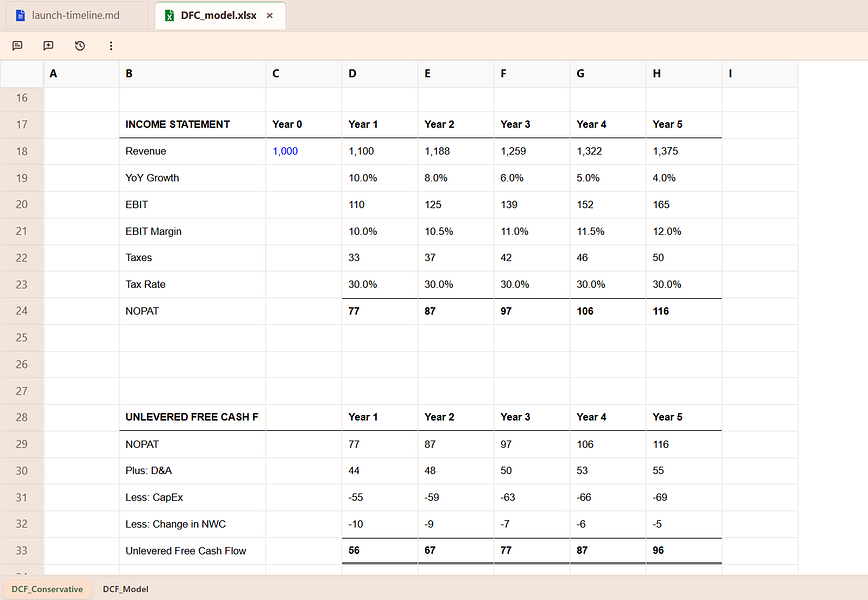Open the comments panel icon
This screenshot has width=868, height=600.
point(17,45)
